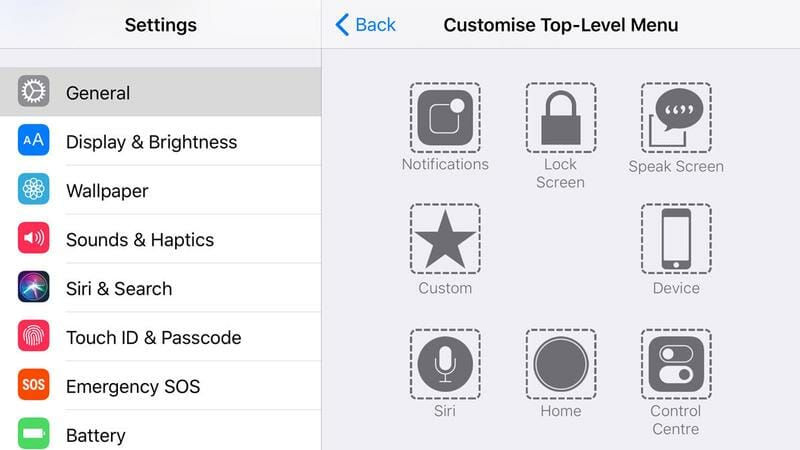Viewport: 800px width, 450px height.
Task: Click the fingerprint Touch ID icon
Action: pos(34,336)
